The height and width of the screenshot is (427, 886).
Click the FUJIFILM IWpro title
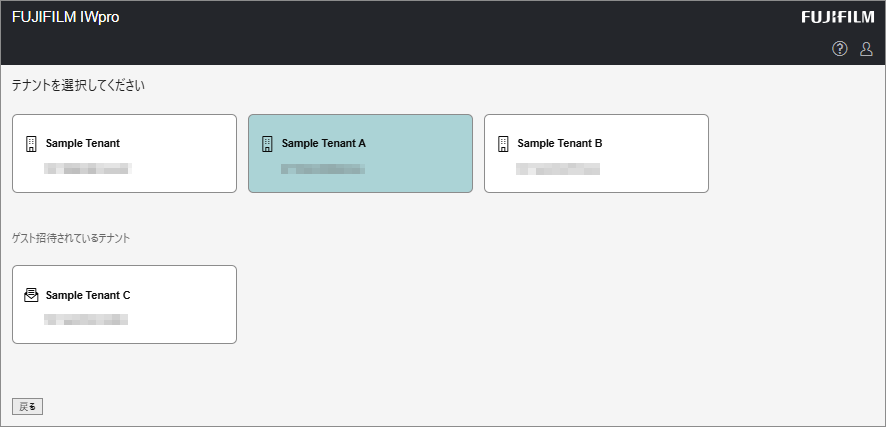pyautogui.click(x=66, y=17)
